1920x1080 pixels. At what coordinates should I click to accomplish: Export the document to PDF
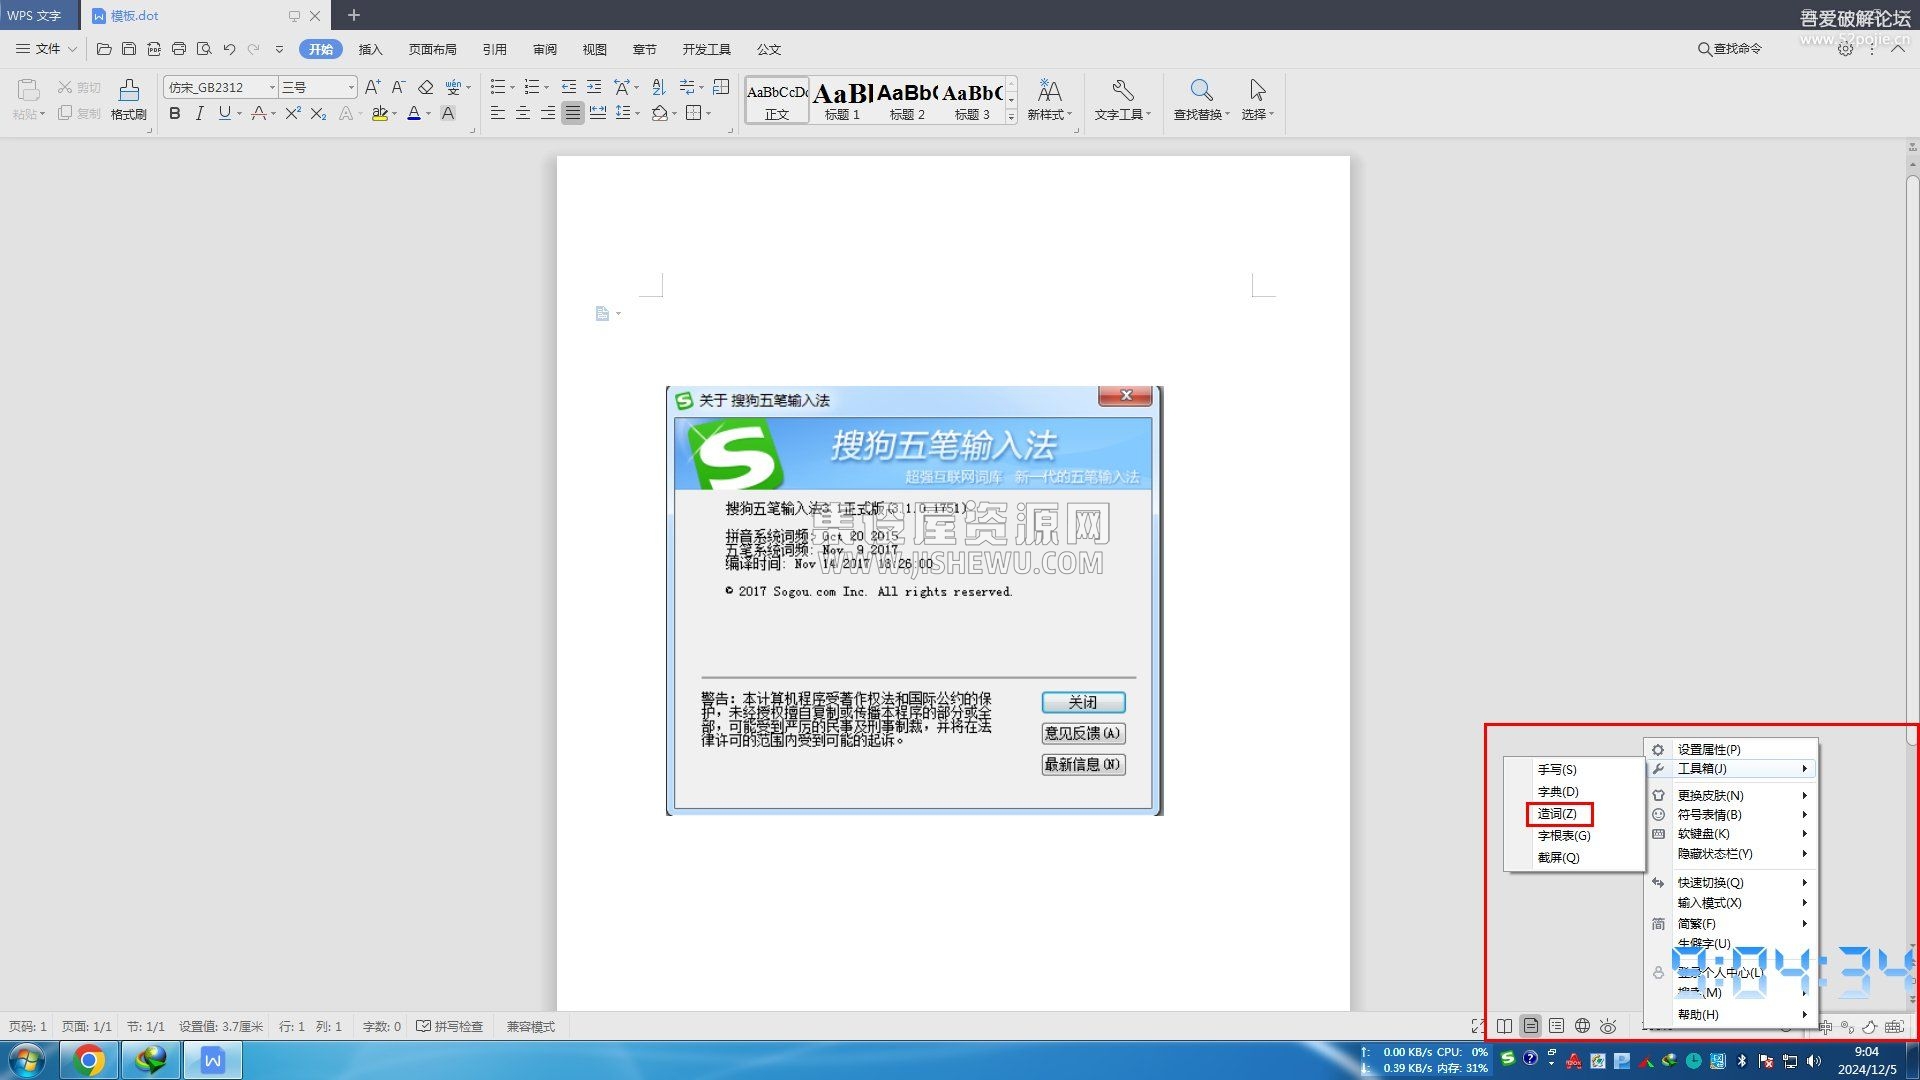(154, 49)
